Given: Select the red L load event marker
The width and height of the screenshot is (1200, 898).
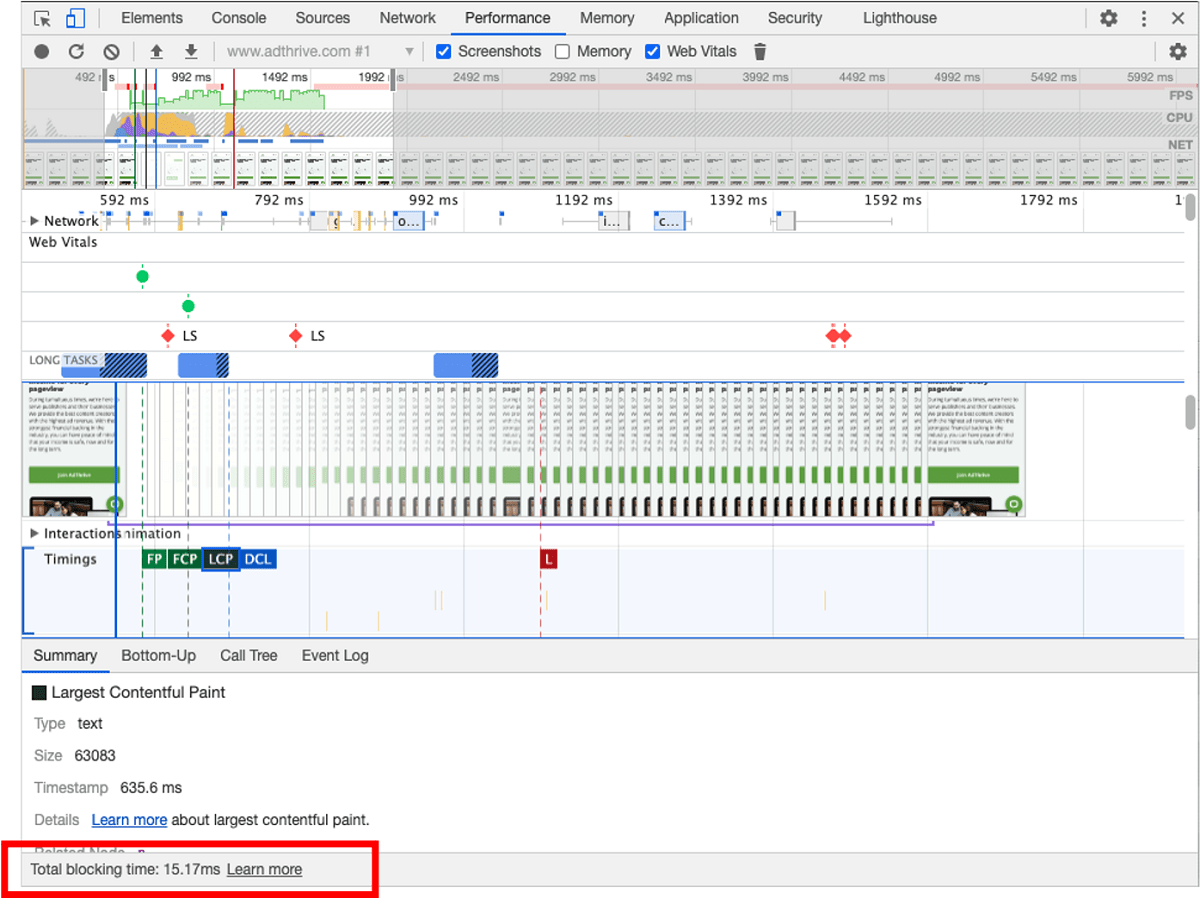Looking at the screenshot, I should pos(548,559).
